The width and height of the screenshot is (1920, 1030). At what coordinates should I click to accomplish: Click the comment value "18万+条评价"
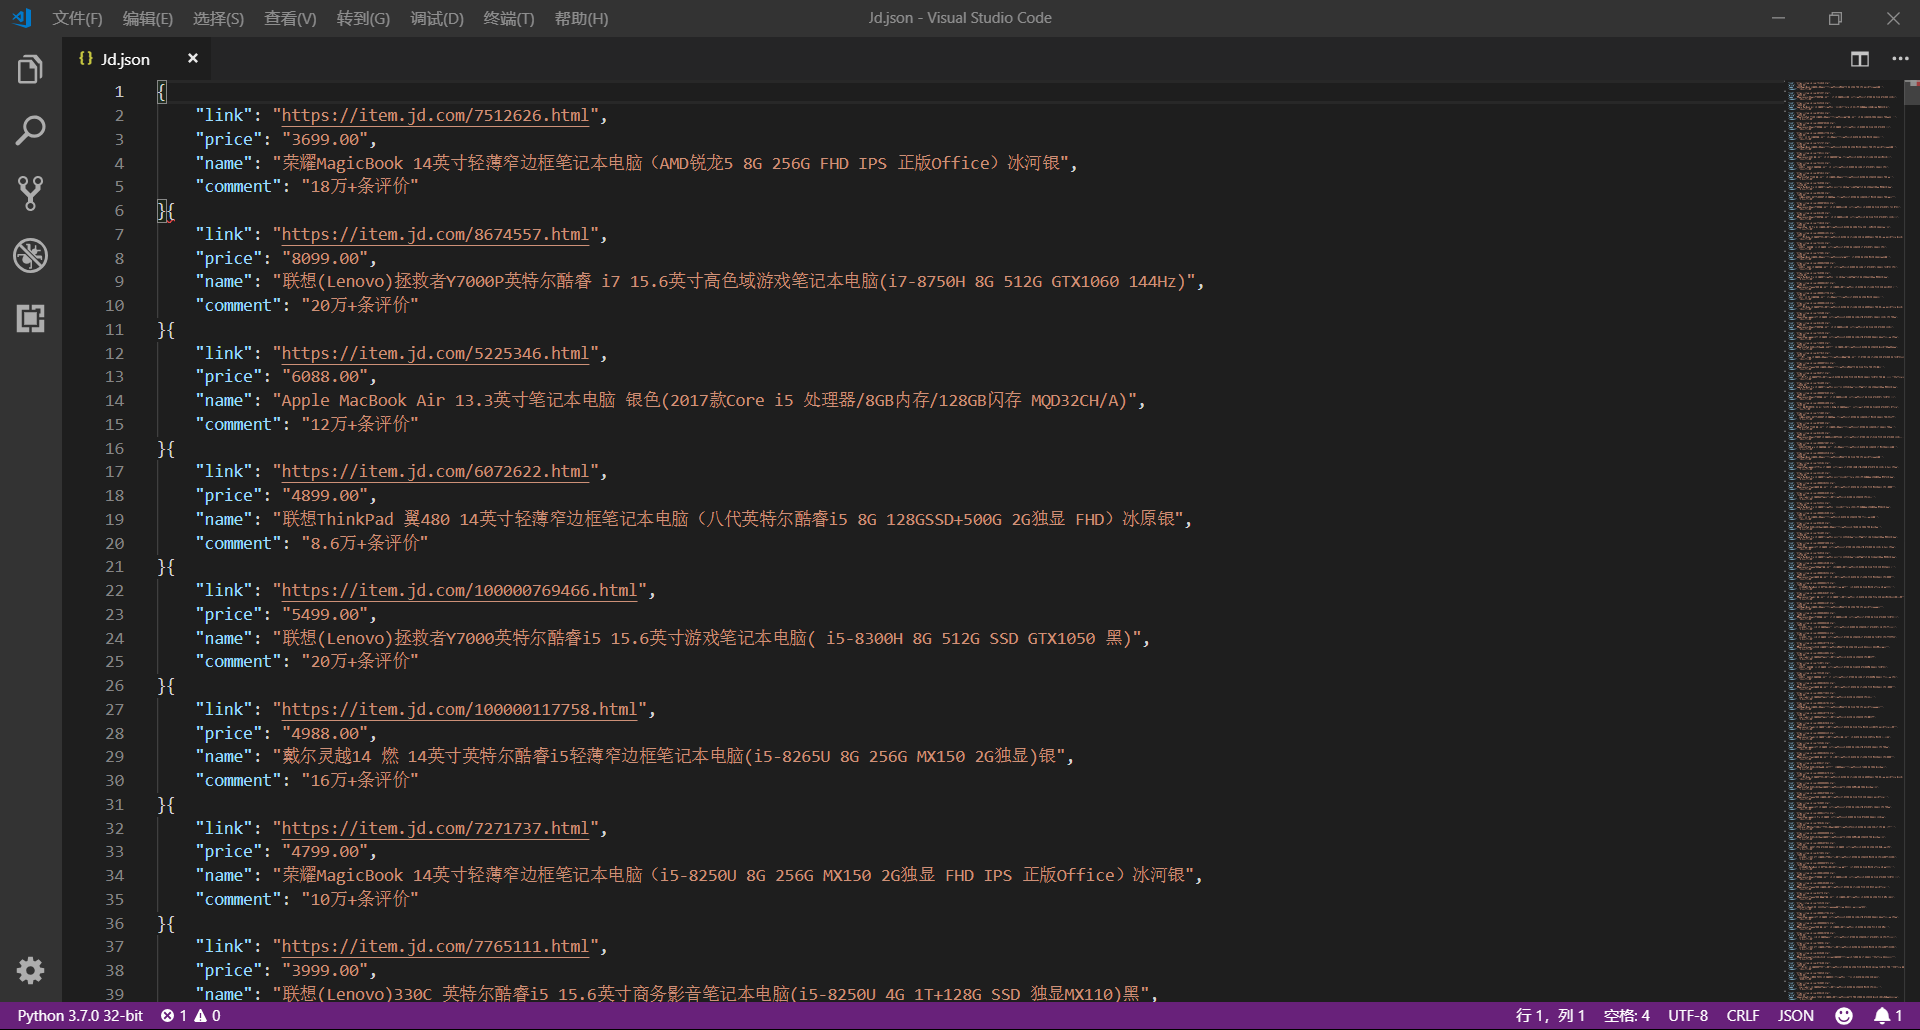pyautogui.click(x=359, y=187)
